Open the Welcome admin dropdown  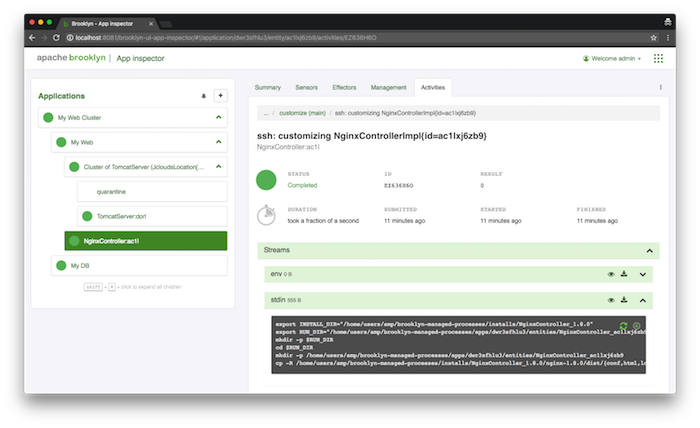[610, 59]
